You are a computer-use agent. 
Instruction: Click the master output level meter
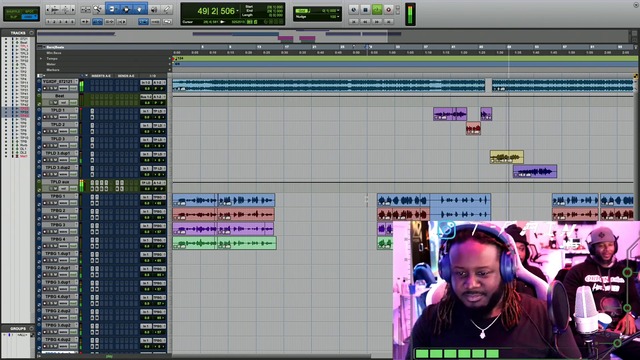coord(410,14)
